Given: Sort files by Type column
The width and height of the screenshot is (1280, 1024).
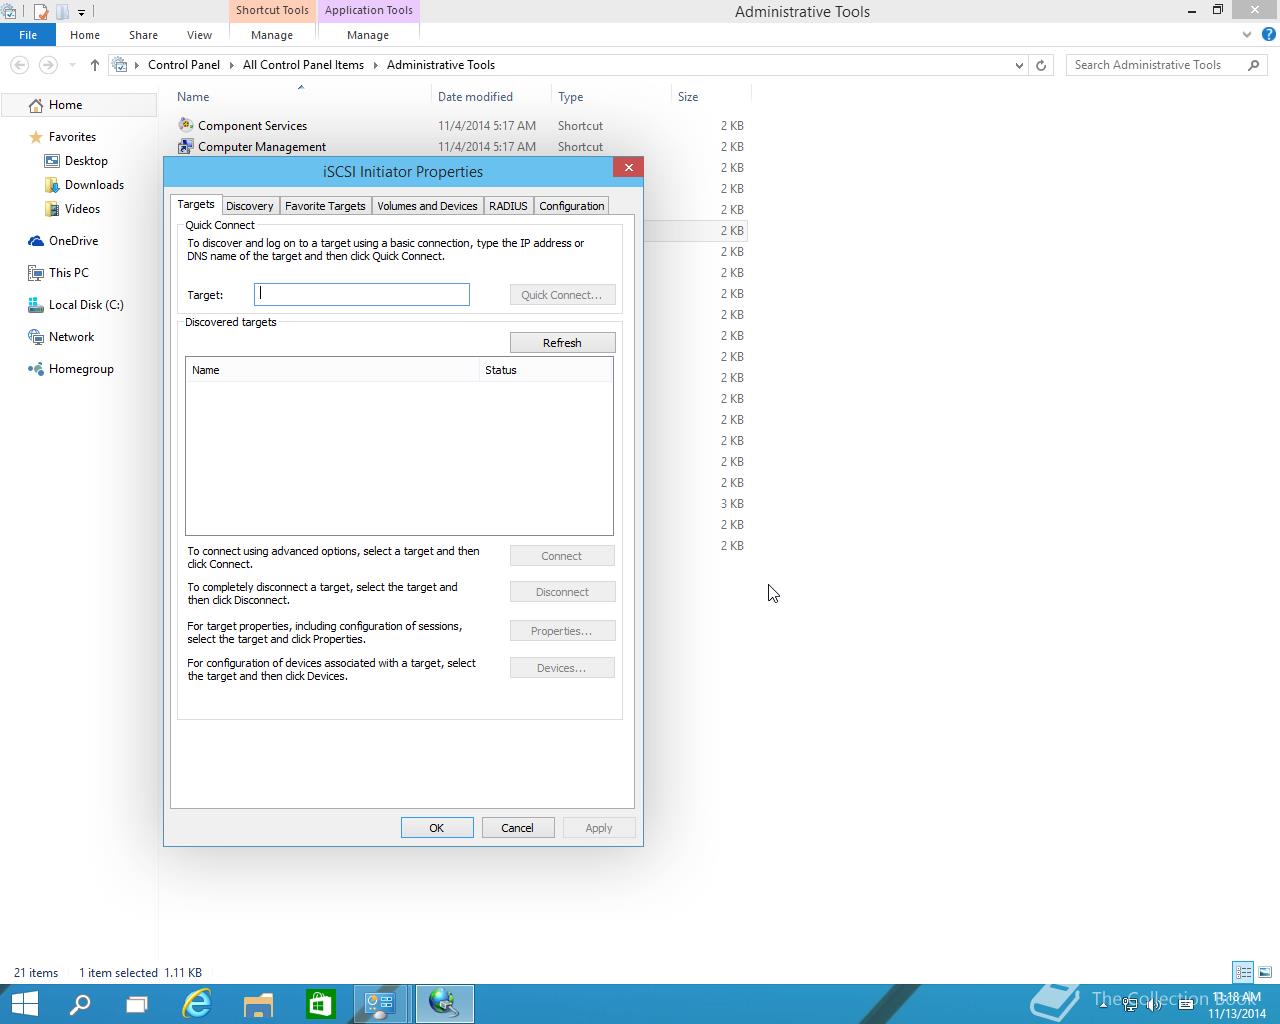Looking at the screenshot, I should 611,97.
